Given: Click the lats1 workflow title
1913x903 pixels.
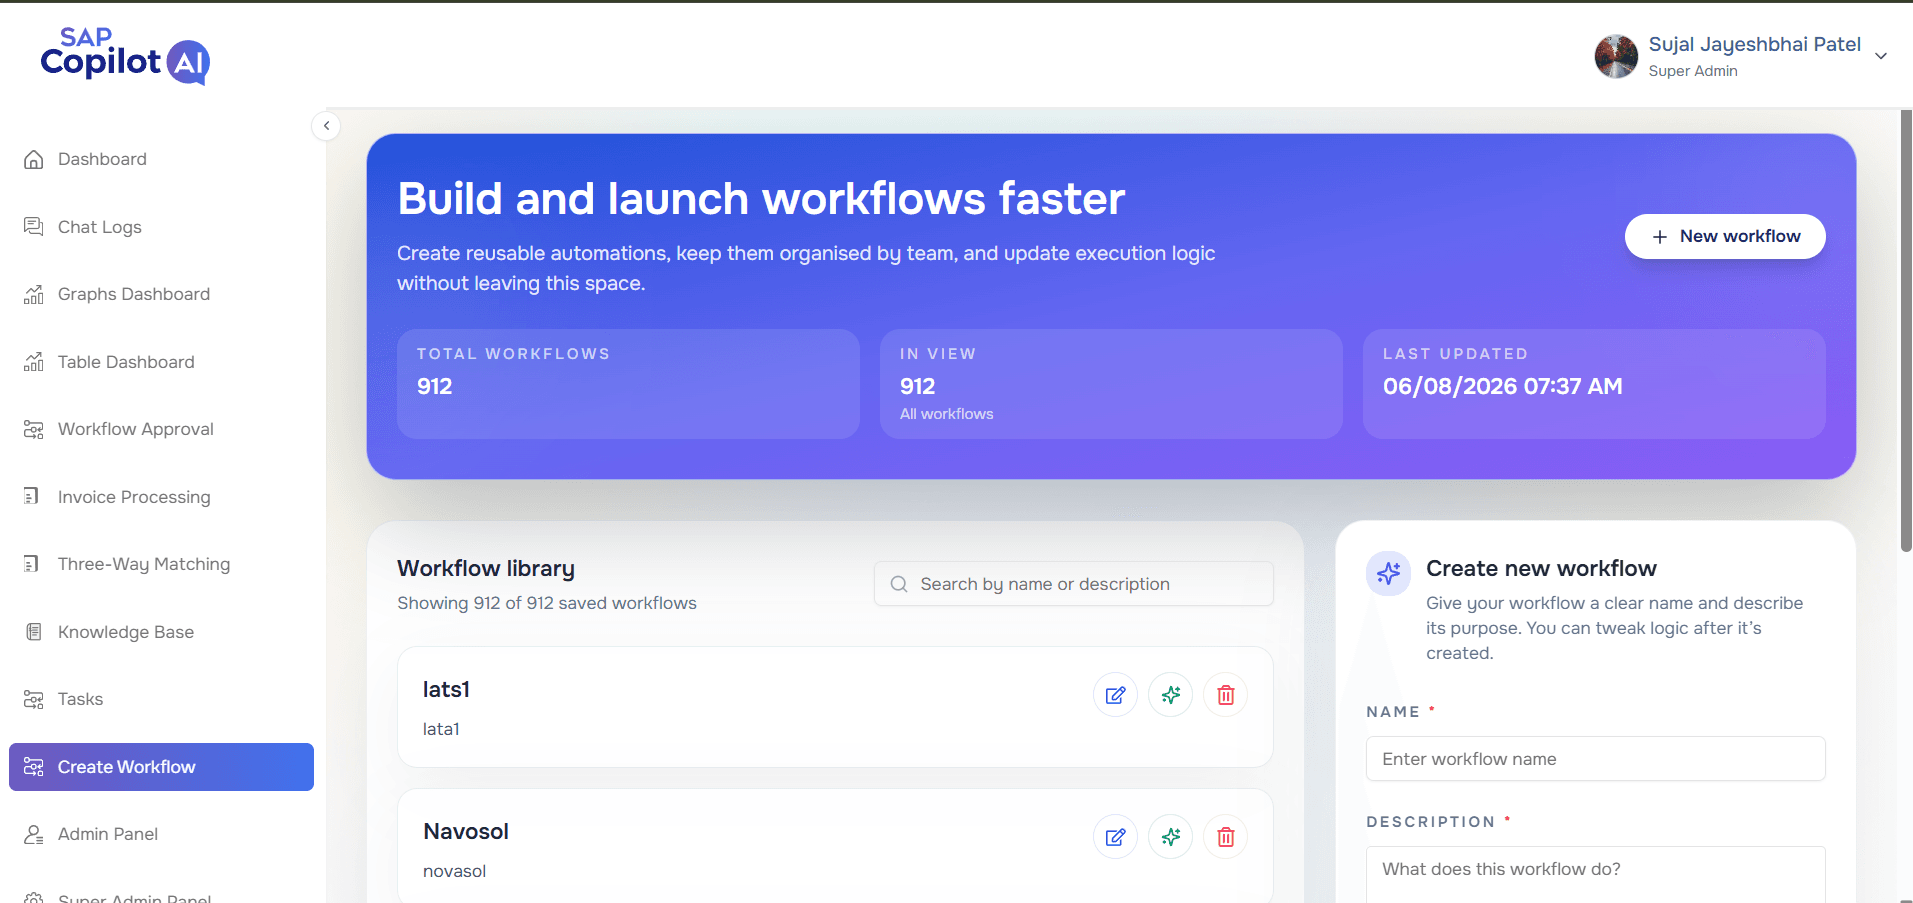Looking at the screenshot, I should (446, 689).
